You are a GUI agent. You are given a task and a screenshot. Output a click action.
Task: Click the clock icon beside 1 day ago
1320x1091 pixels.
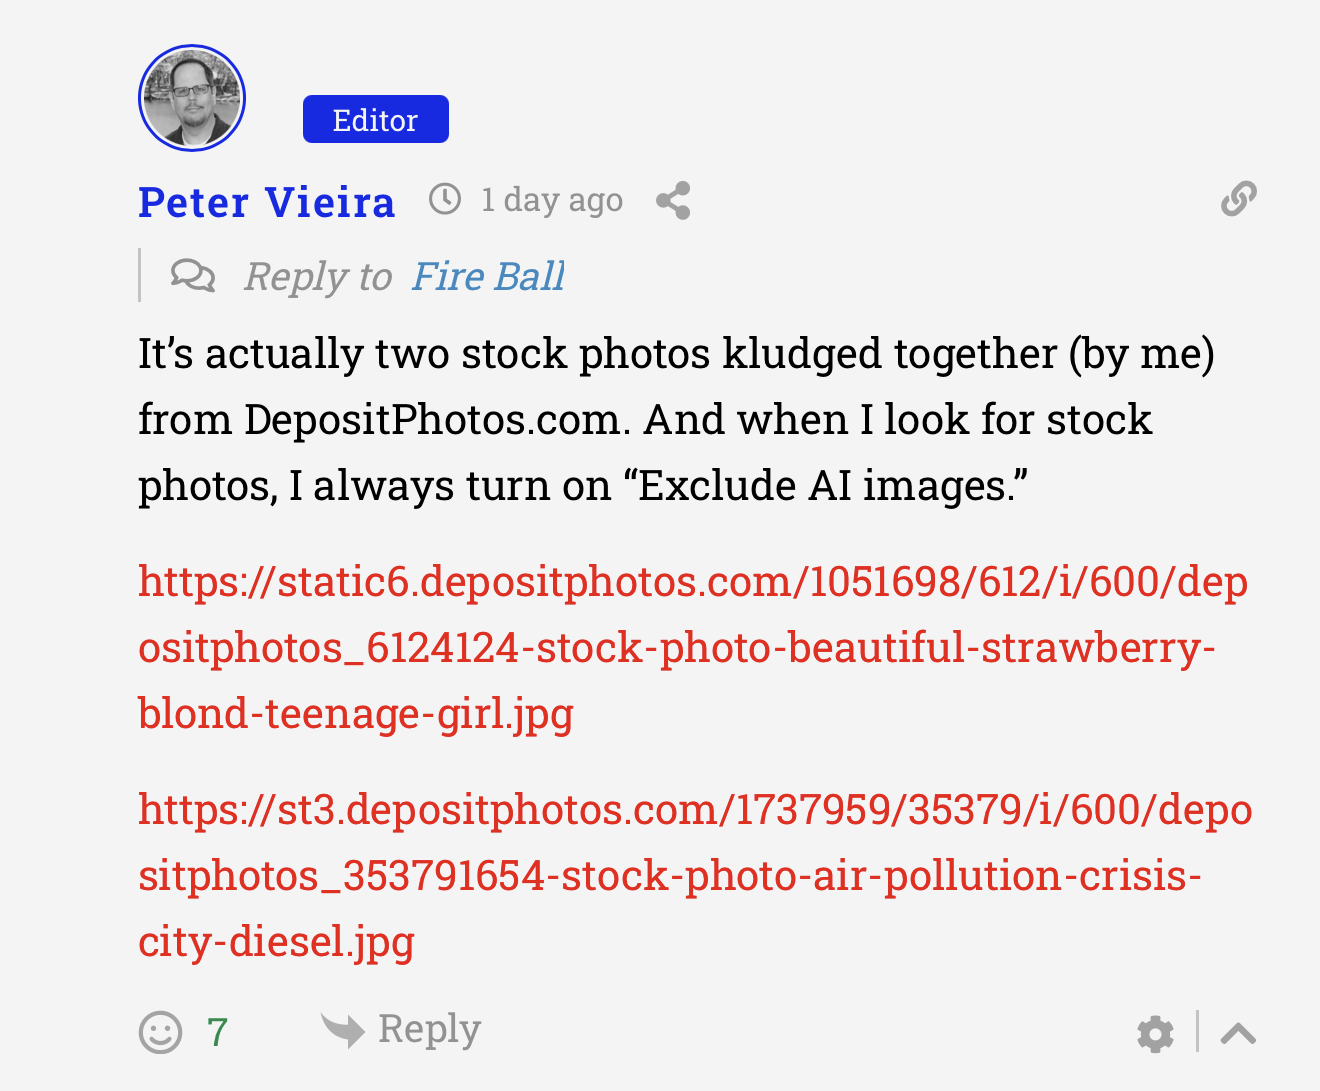[445, 199]
